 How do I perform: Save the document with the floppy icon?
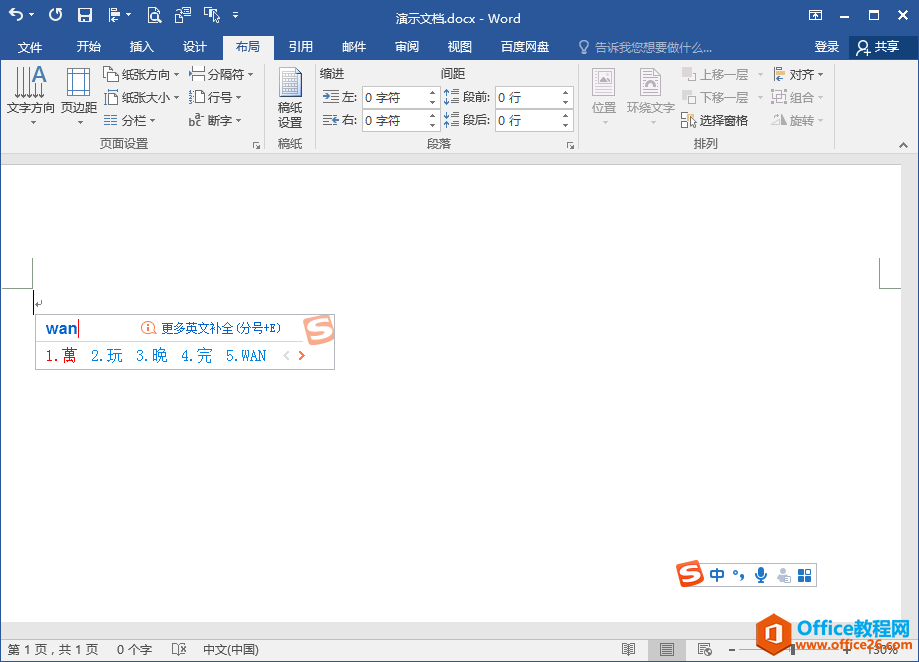[85, 15]
